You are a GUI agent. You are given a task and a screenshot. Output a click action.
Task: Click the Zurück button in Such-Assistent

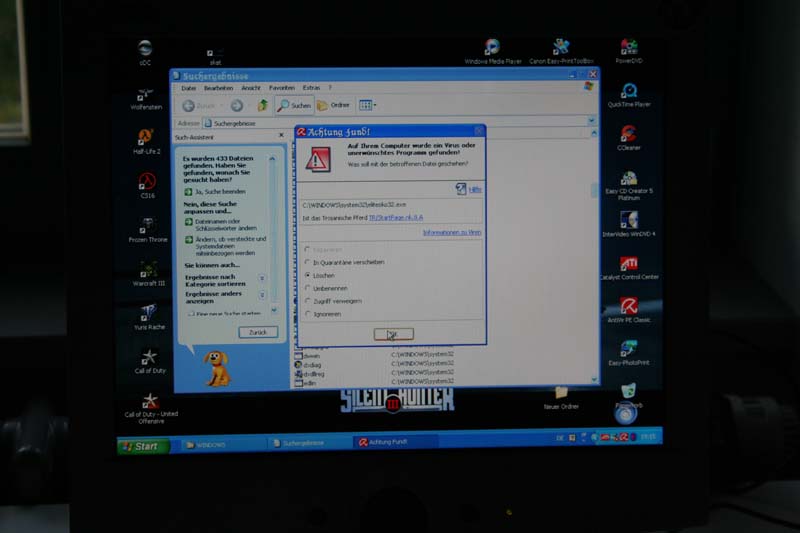pos(258,332)
